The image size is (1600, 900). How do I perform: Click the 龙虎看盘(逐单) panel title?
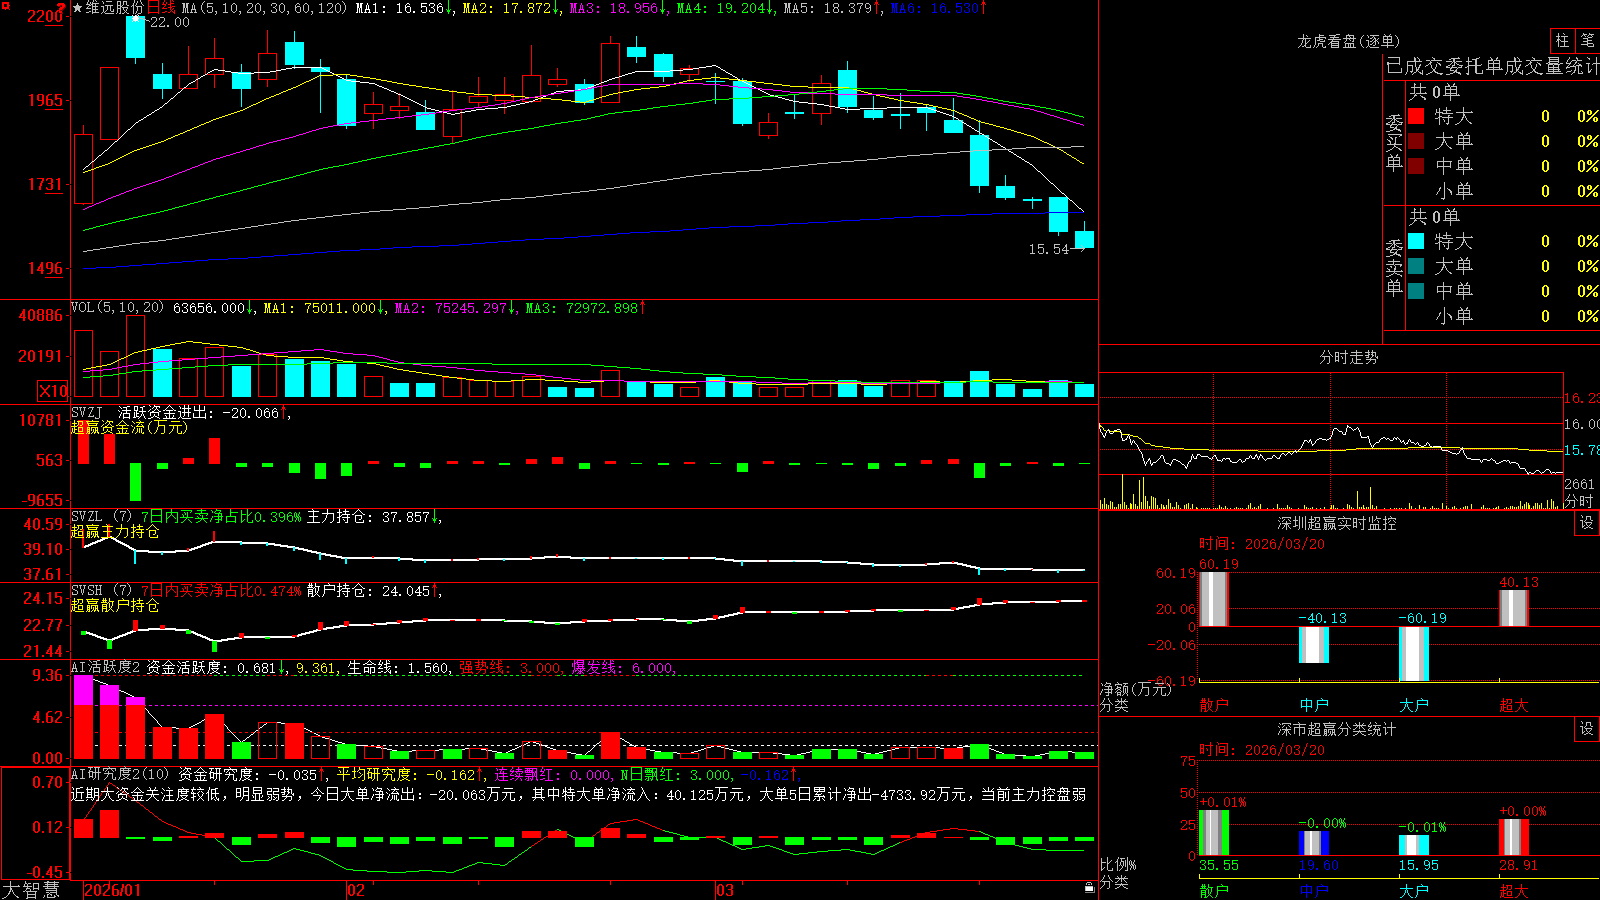(1349, 41)
